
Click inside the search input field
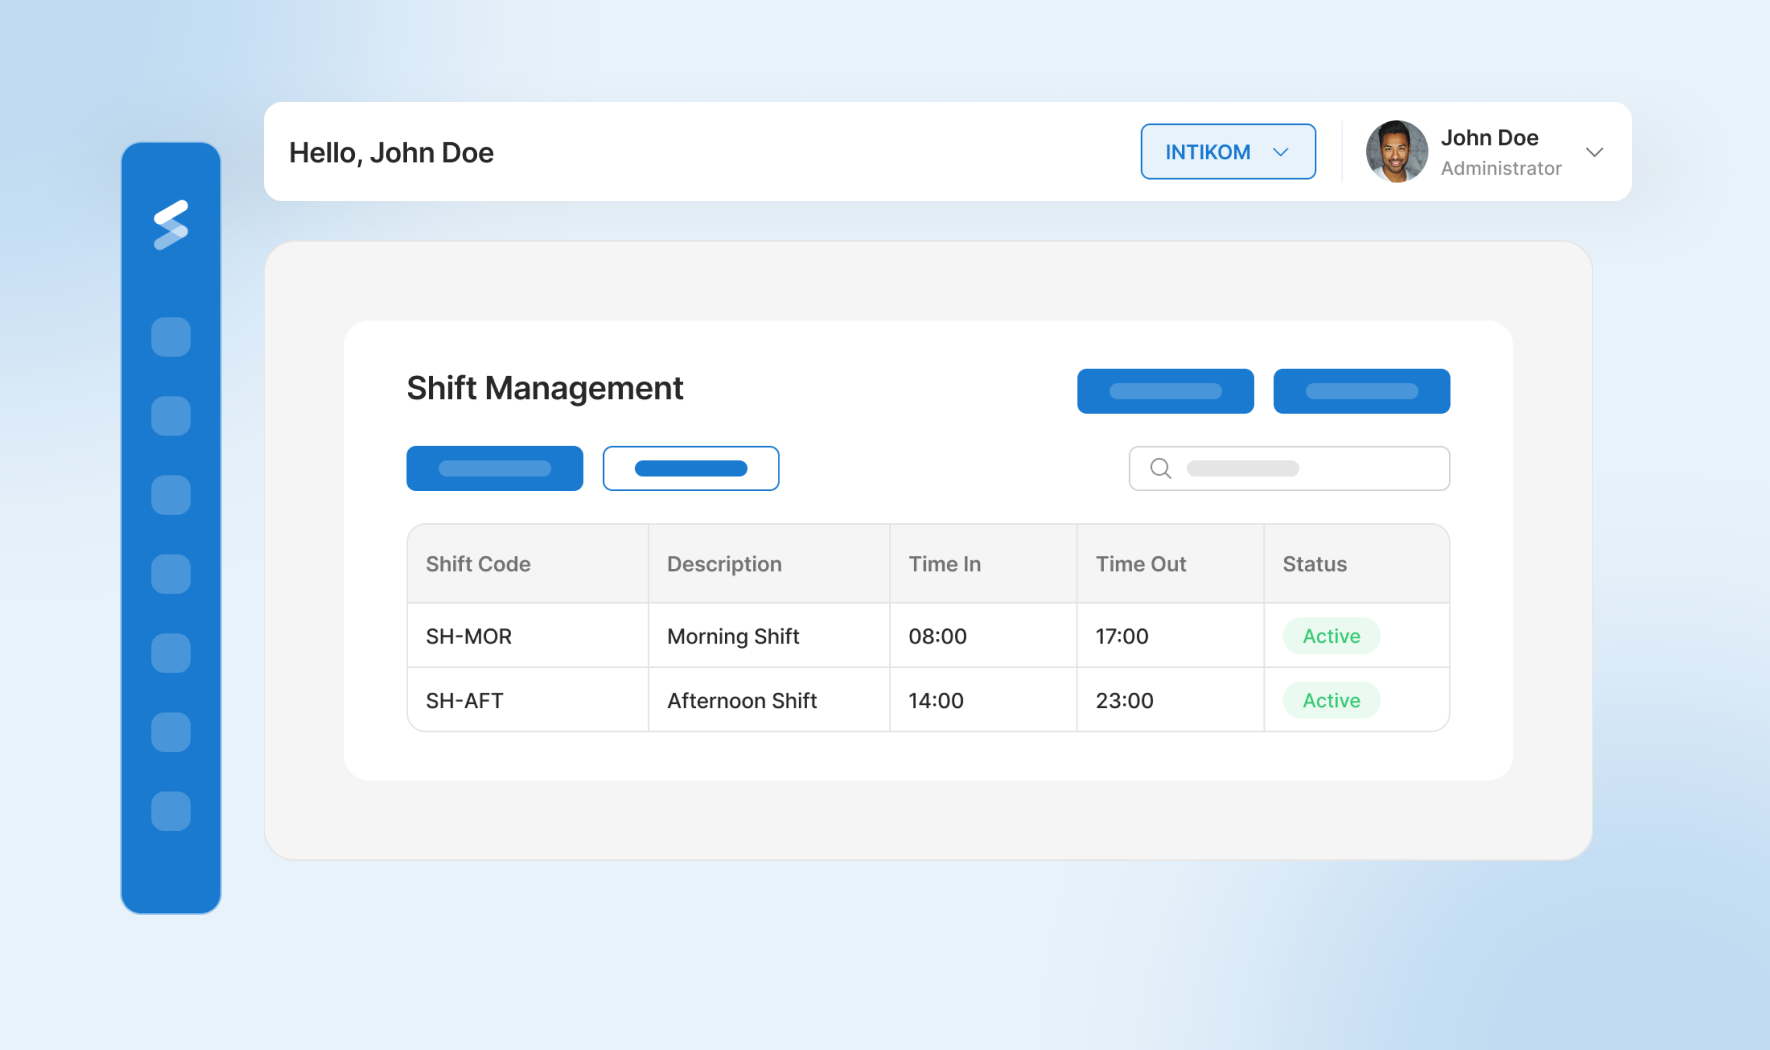click(1300, 468)
